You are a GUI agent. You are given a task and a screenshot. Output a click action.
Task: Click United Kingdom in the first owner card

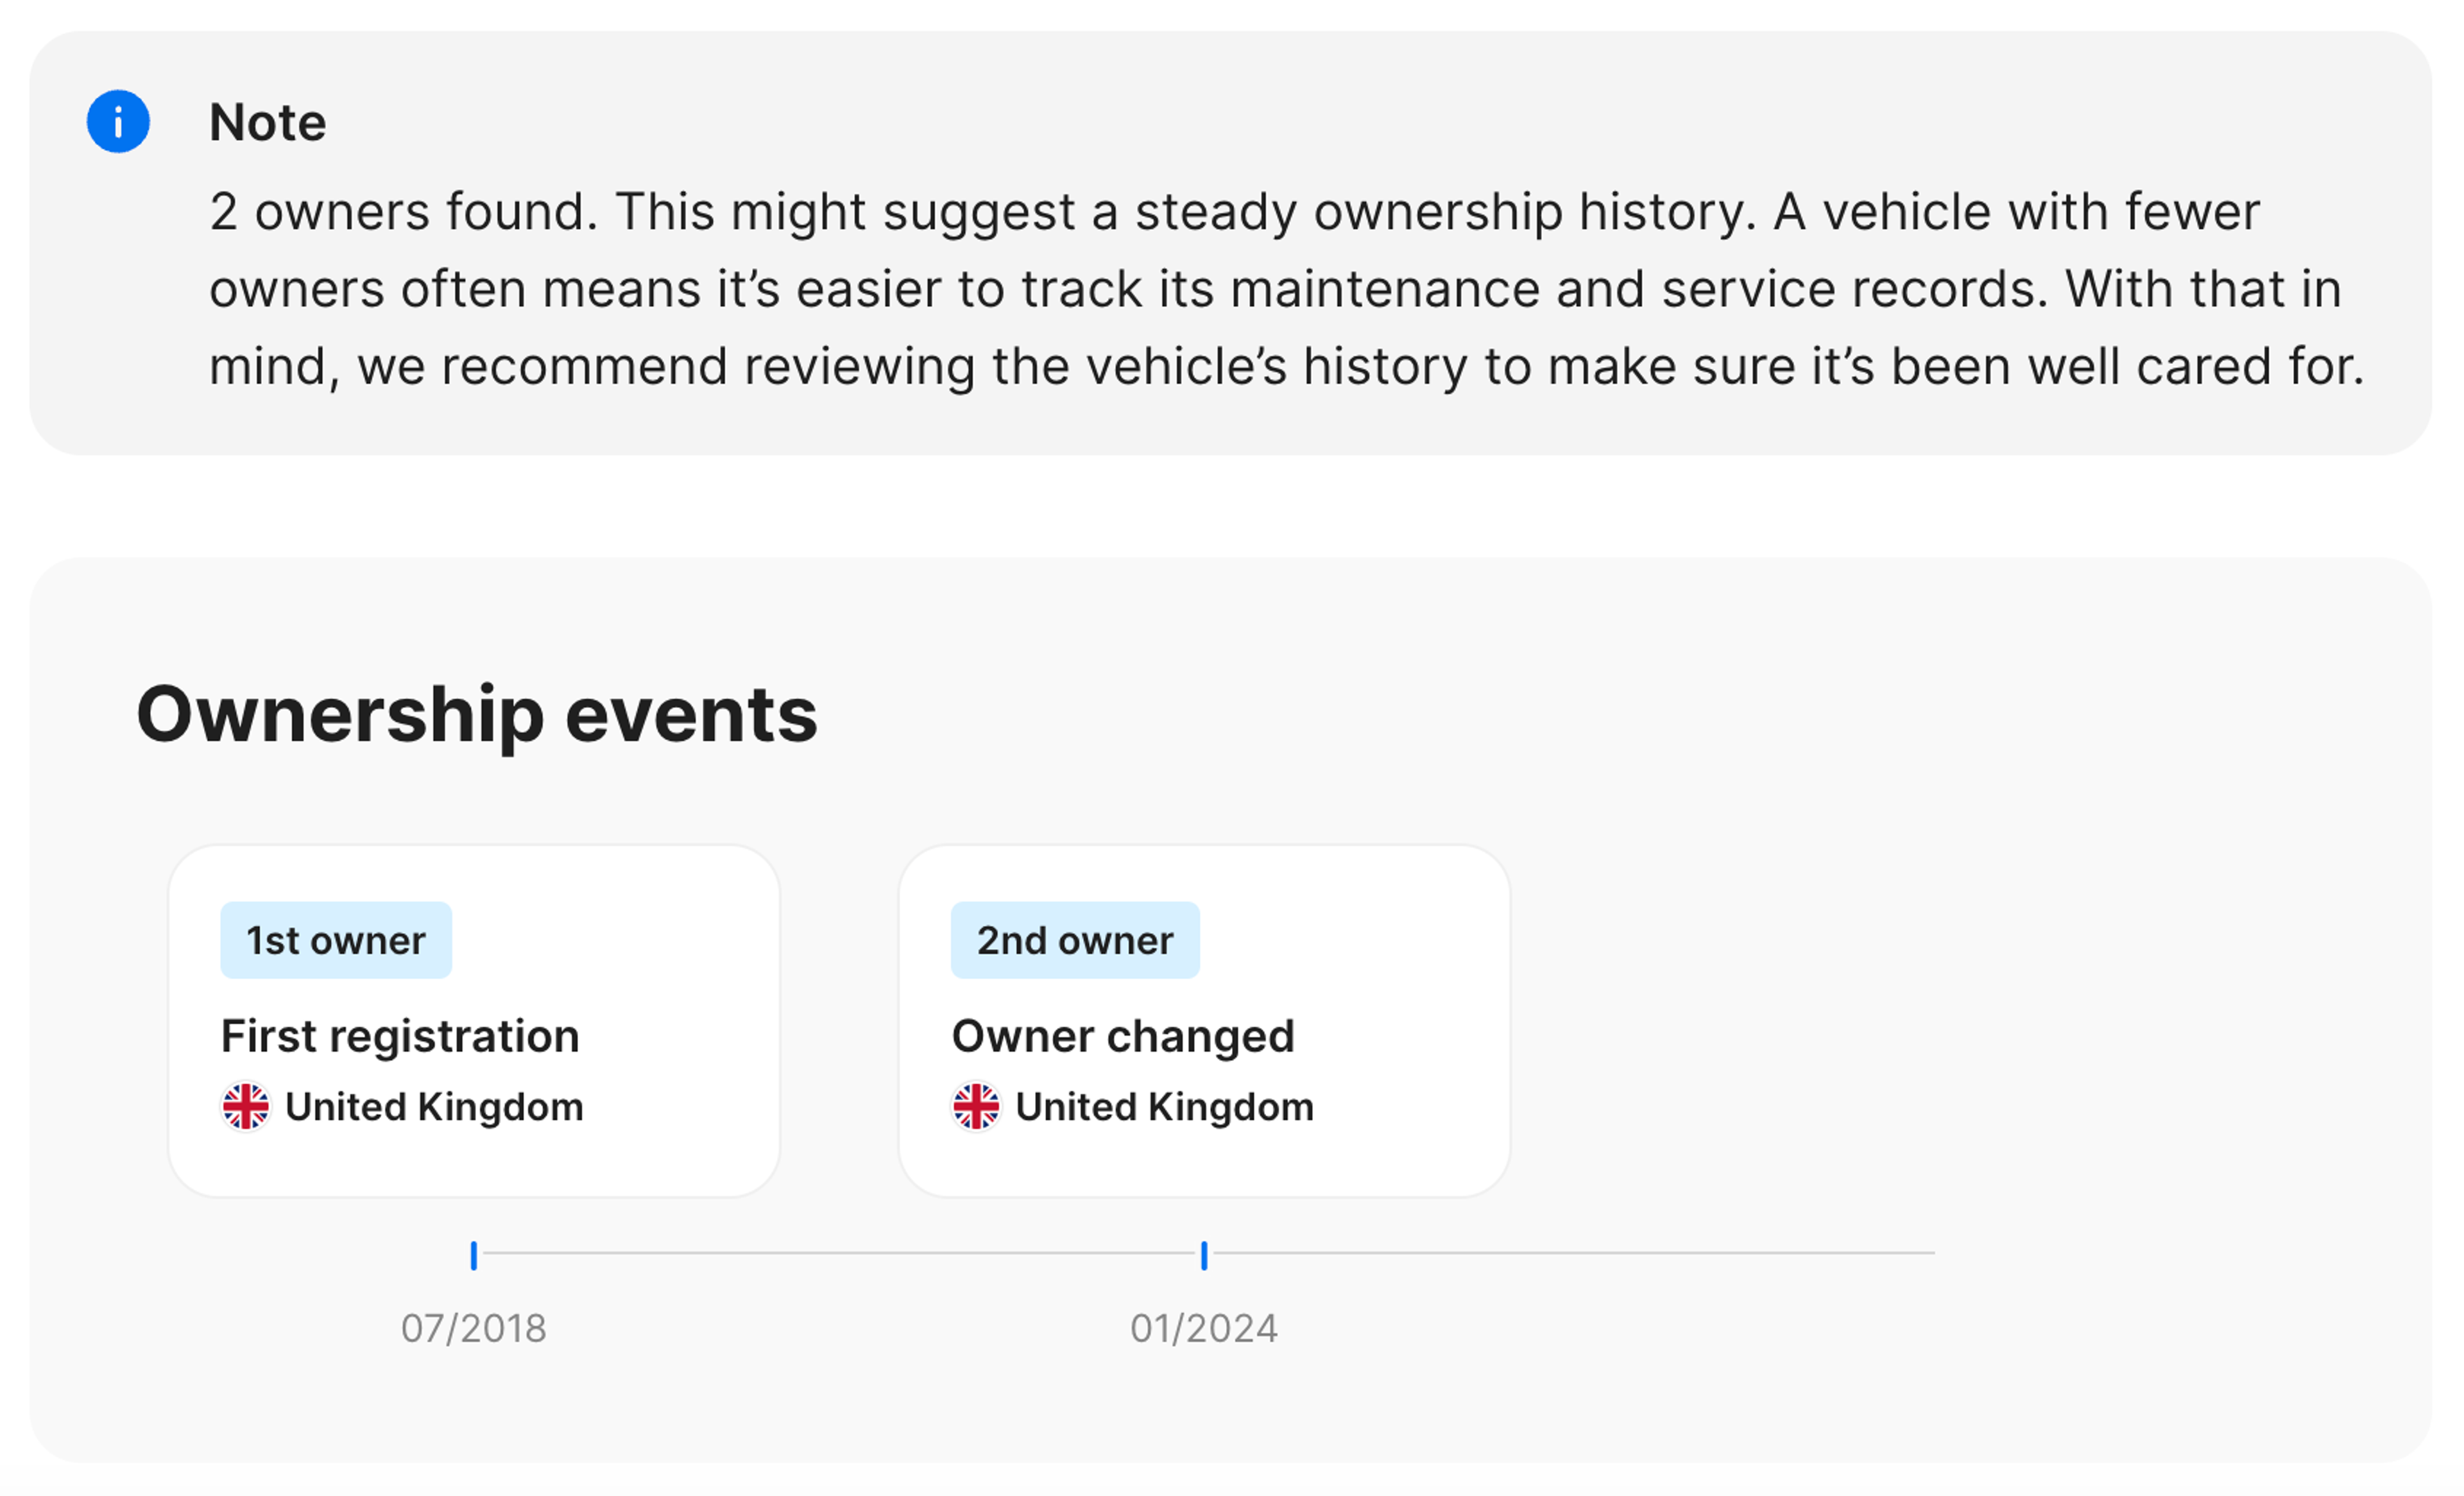434,1107
